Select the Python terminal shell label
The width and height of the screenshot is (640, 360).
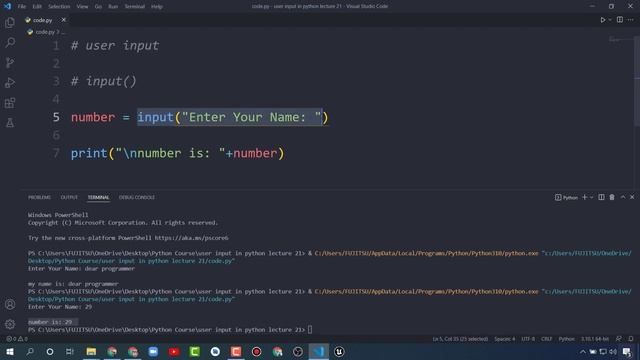[x=566, y=198]
